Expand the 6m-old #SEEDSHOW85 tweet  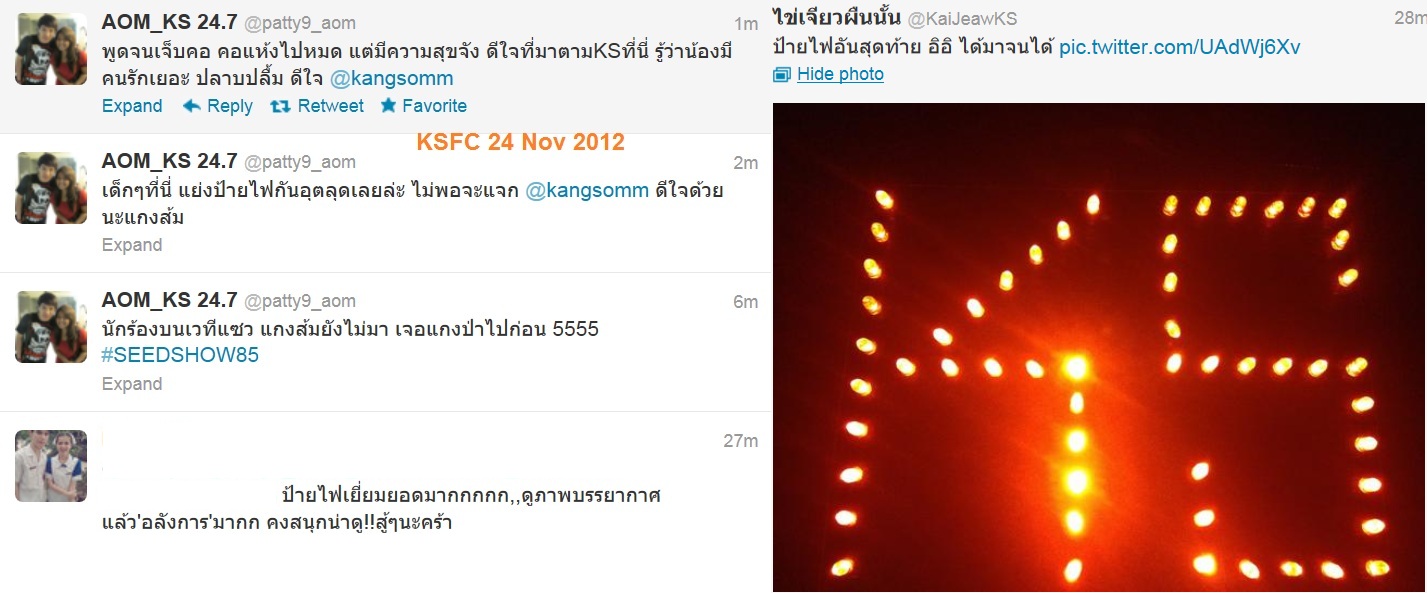click(132, 384)
